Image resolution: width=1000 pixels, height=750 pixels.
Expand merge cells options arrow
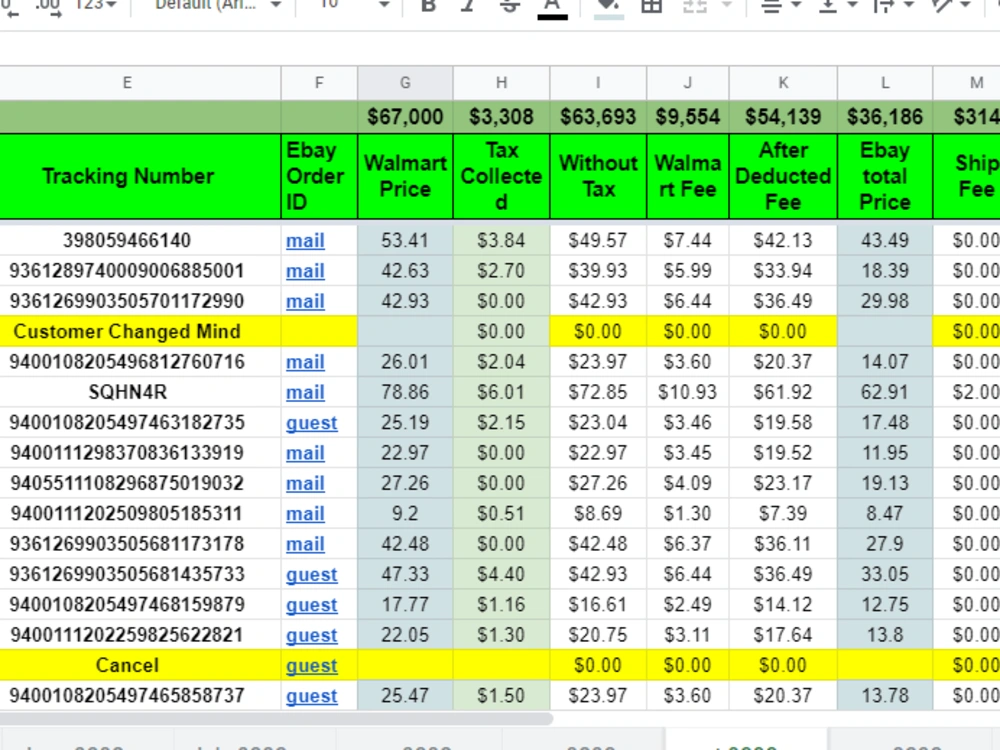[726, 5]
